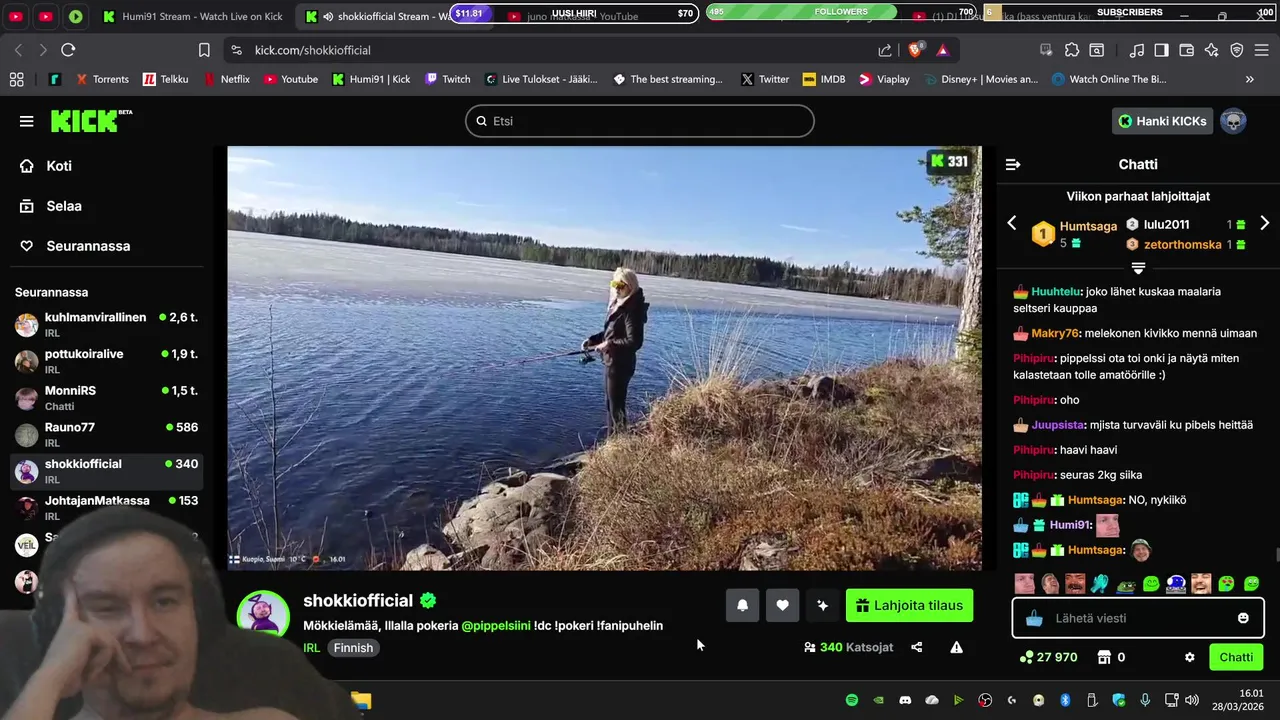The image size is (1280, 720).
Task: Open the emoji picker in chat input
Action: coord(1243,618)
